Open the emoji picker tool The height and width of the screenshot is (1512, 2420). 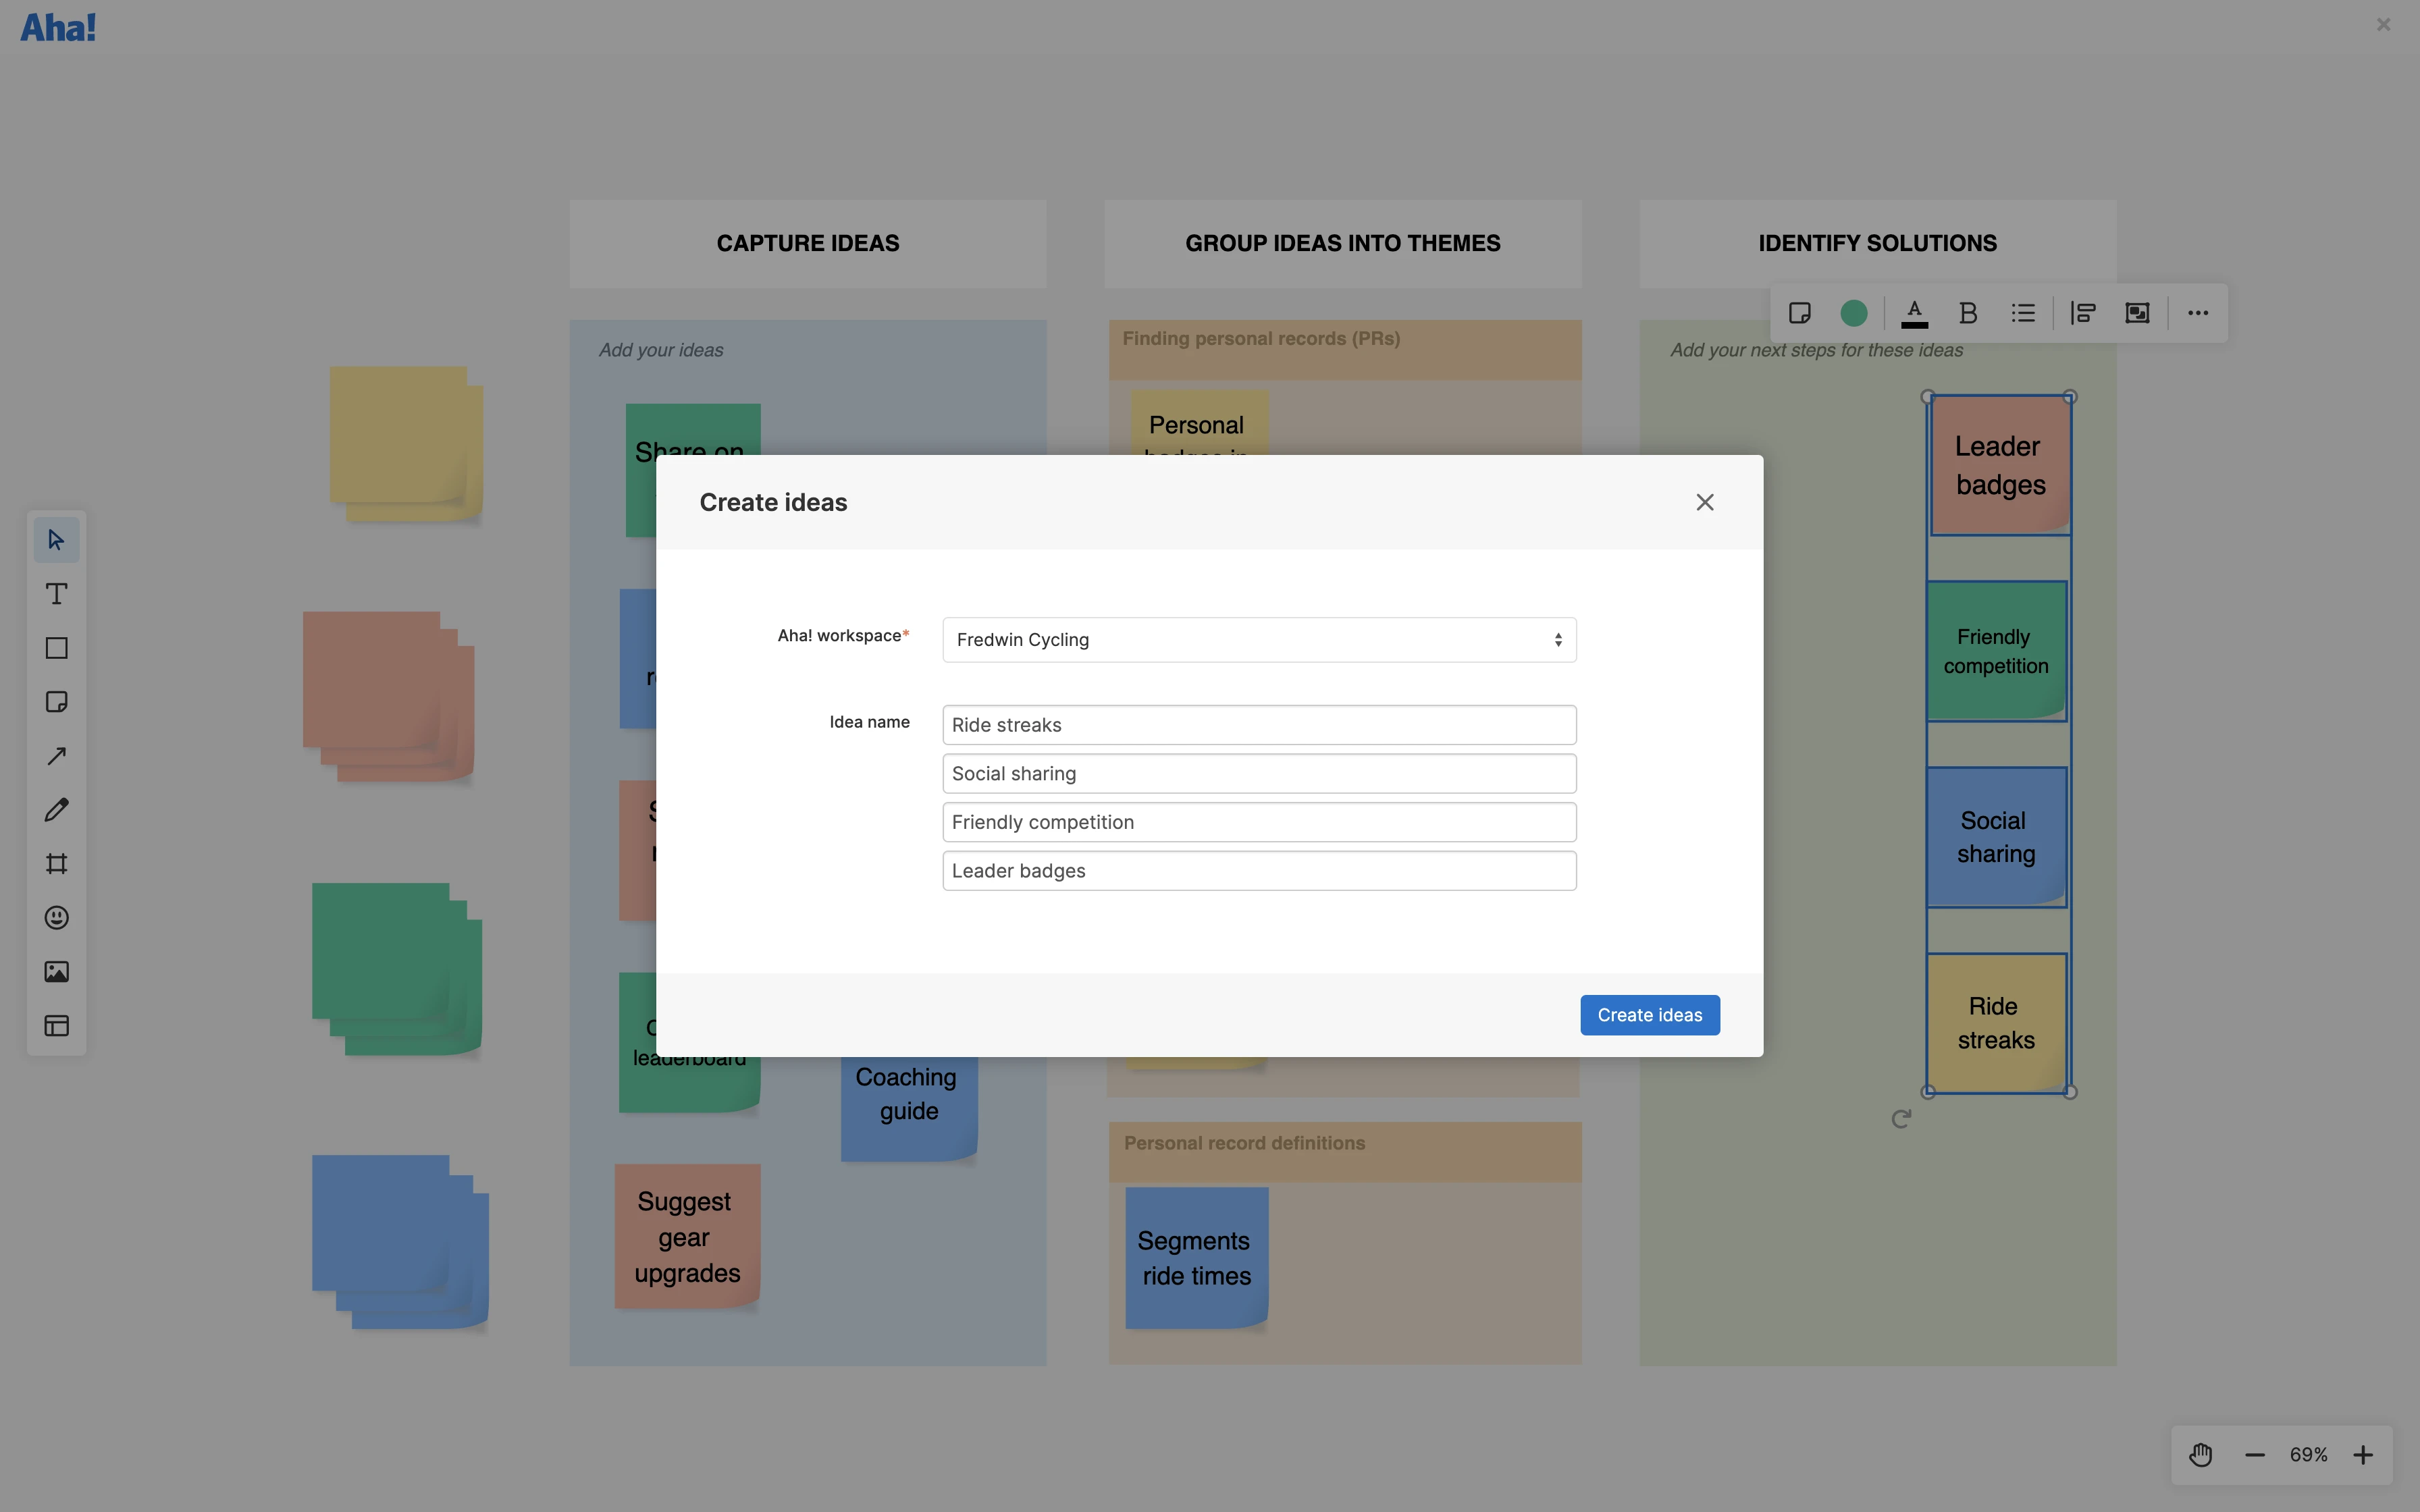pyautogui.click(x=57, y=918)
